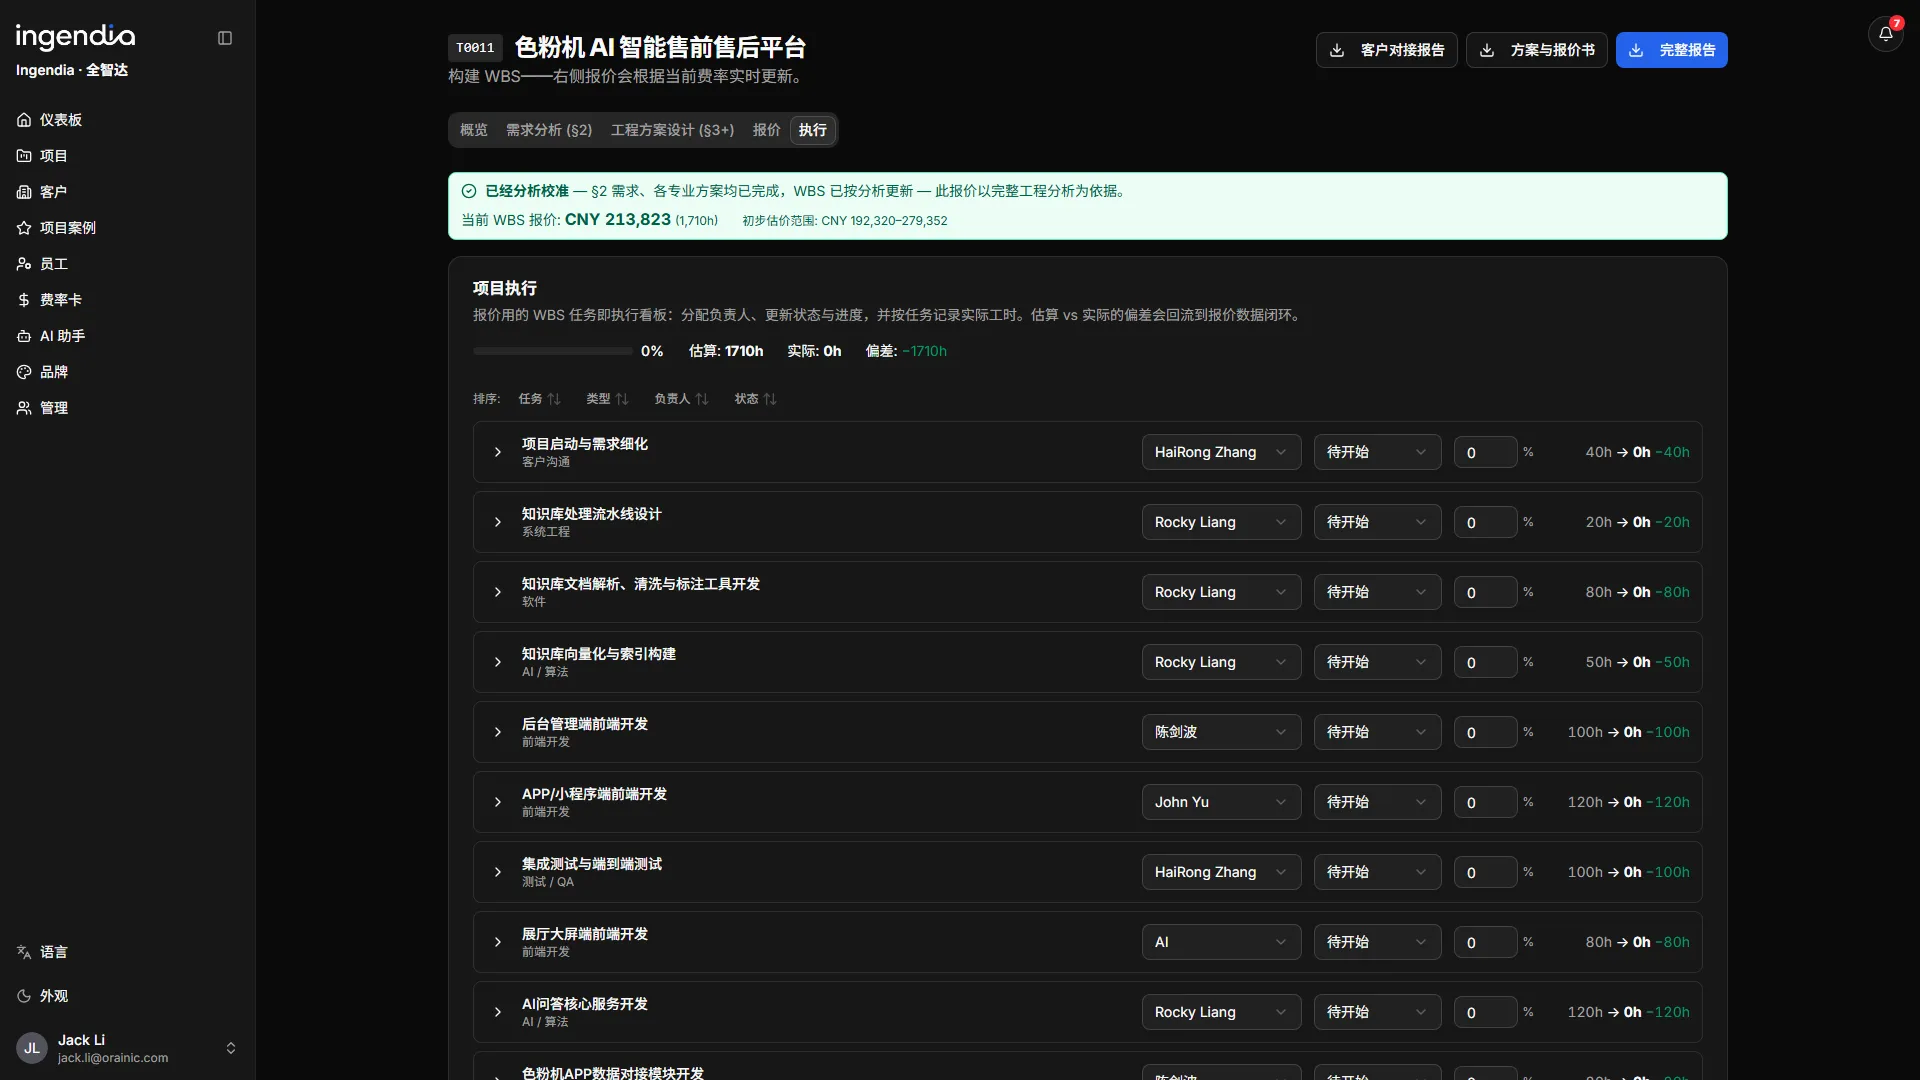
Task: Expand task 后台管理端前端开发
Action: tap(497, 732)
